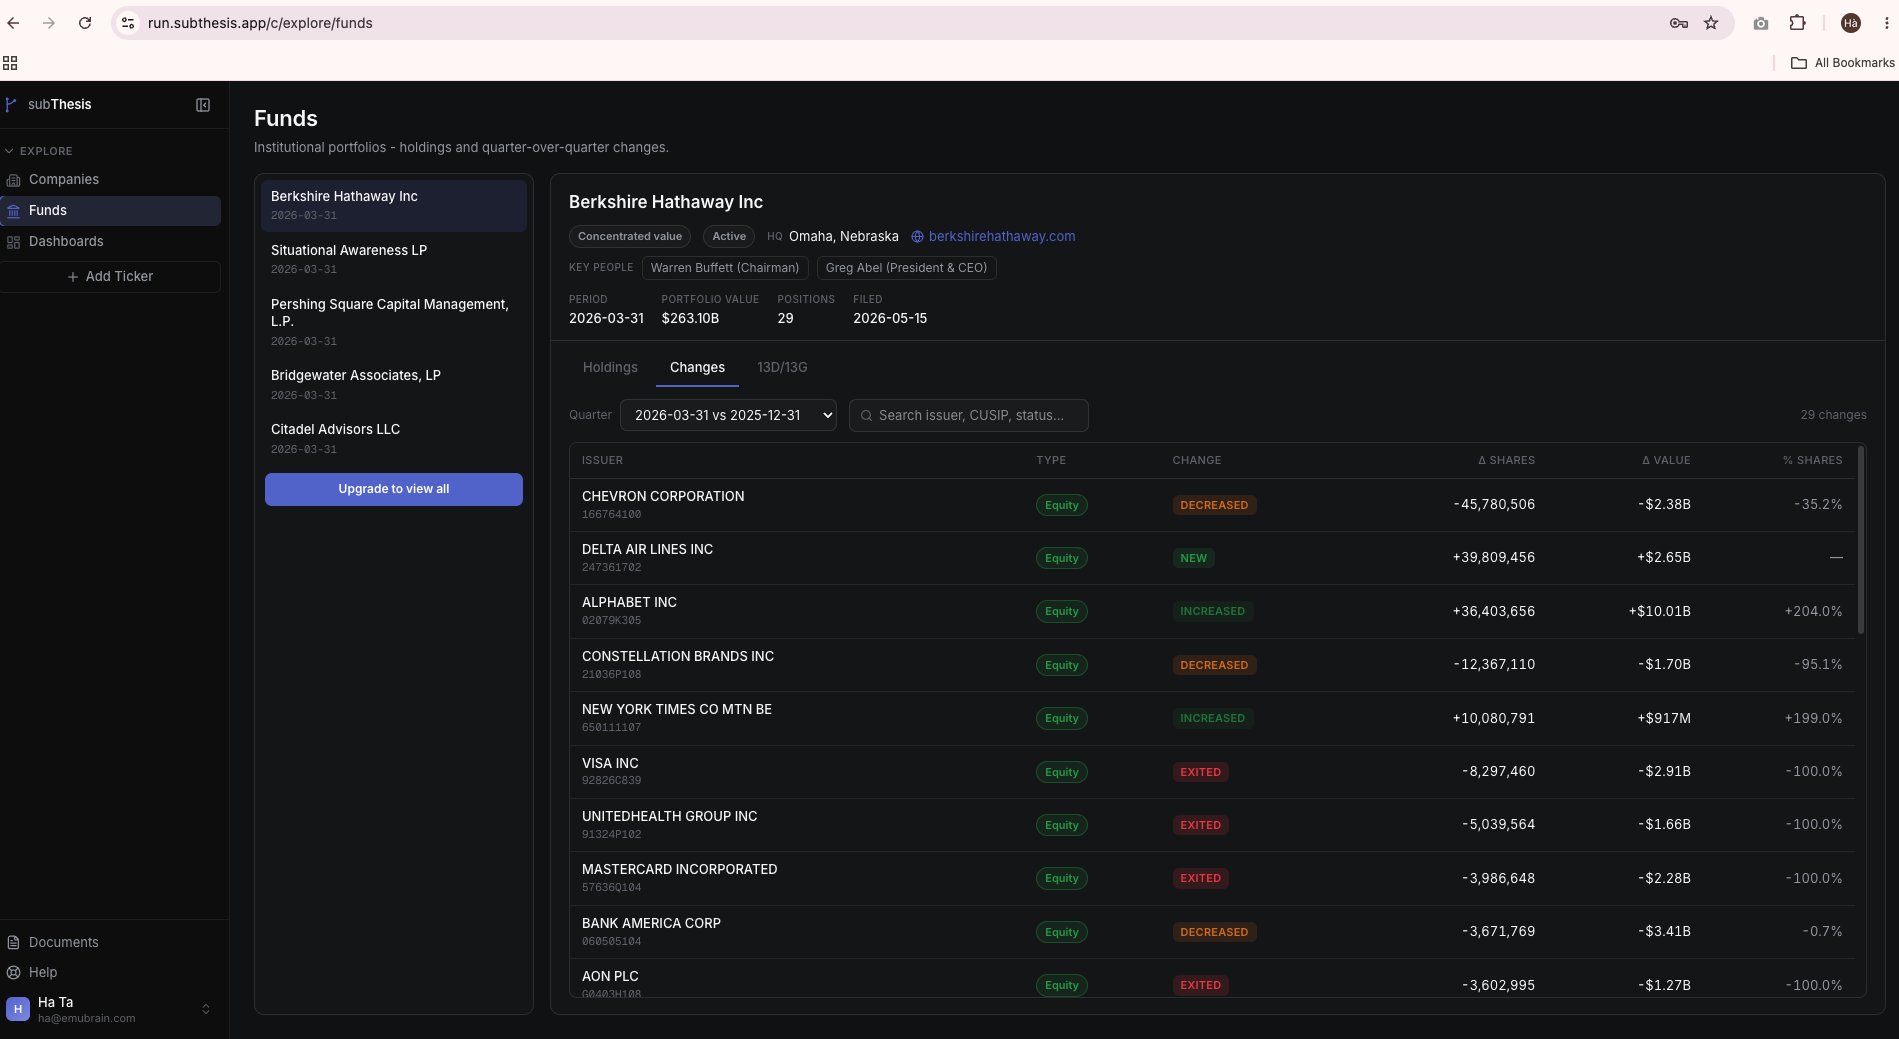Image resolution: width=1899 pixels, height=1039 pixels.
Task: Click the subThesis logo
Action: (50, 104)
